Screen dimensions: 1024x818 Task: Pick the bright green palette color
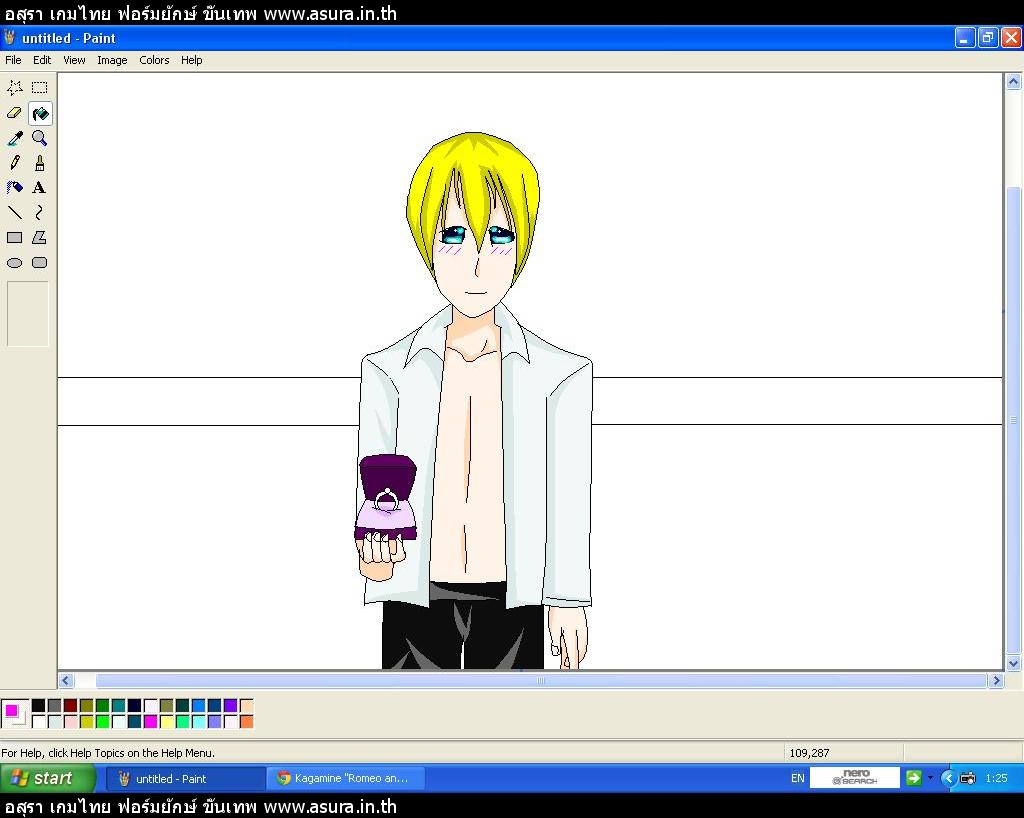click(103, 721)
